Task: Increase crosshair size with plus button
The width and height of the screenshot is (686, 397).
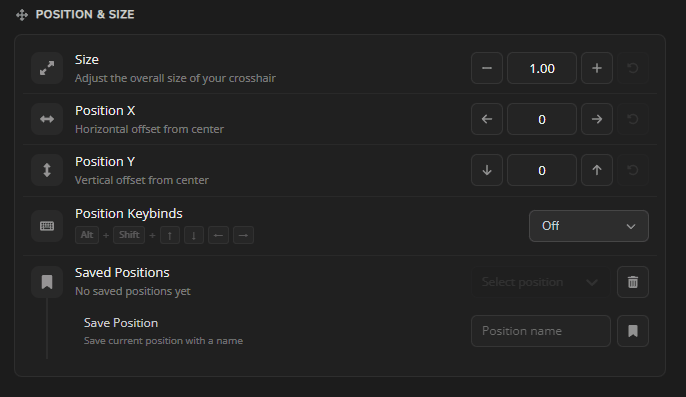Action: tap(597, 68)
